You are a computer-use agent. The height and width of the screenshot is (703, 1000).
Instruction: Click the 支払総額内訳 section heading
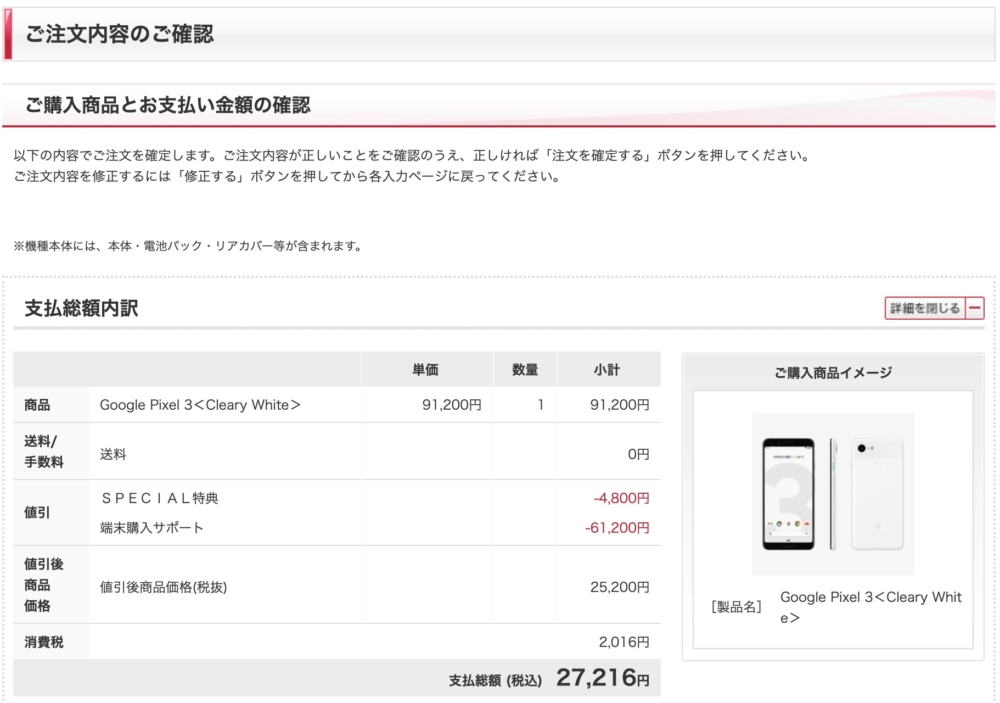pos(81,308)
